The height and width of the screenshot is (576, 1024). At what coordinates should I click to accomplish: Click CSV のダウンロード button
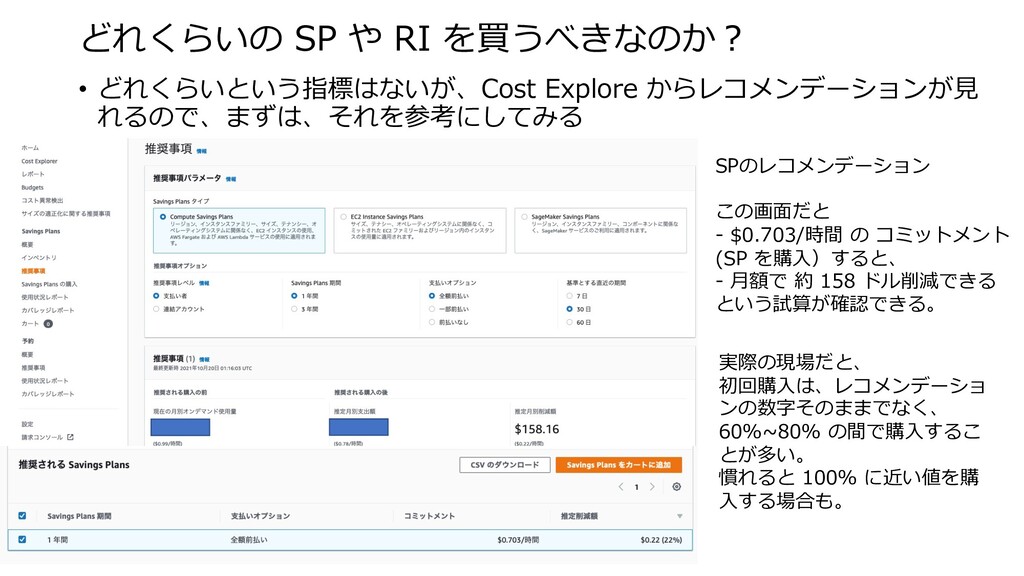click(505, 465)
